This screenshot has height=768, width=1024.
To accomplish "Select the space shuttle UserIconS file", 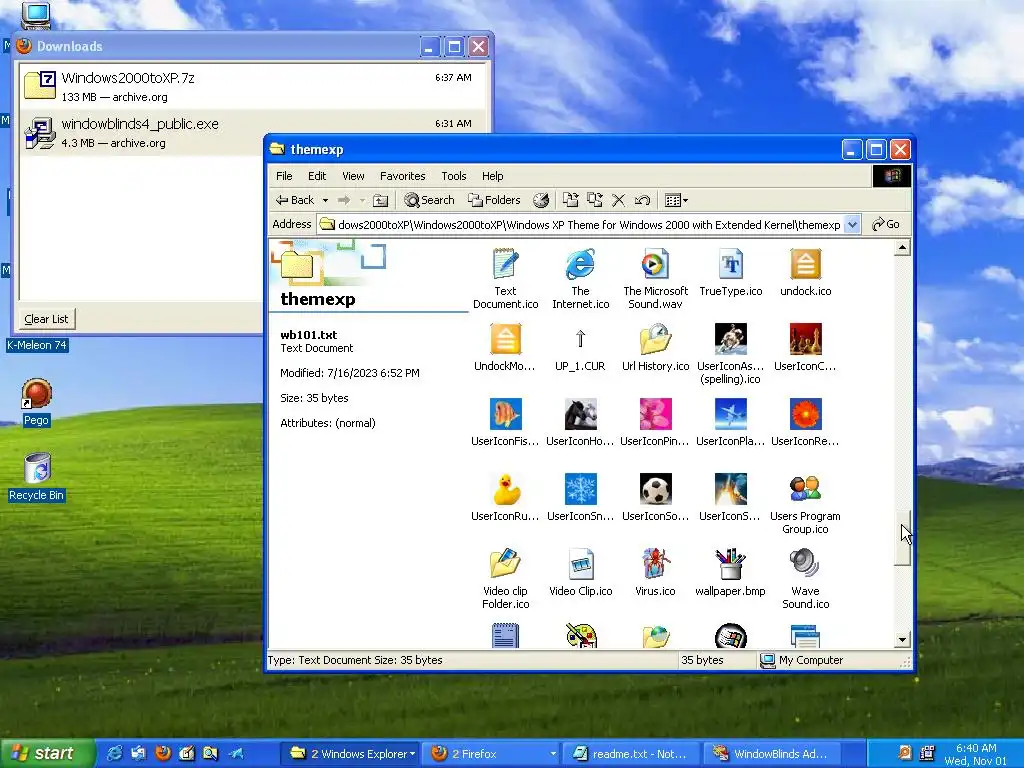I will 731,497.
